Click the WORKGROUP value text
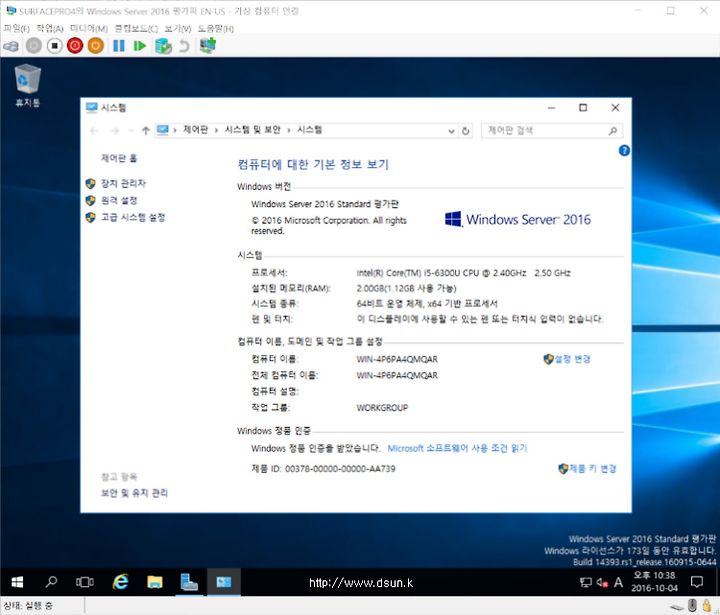Image resolution: width=720 pixels, height=615 pixels. pos(382,408)
